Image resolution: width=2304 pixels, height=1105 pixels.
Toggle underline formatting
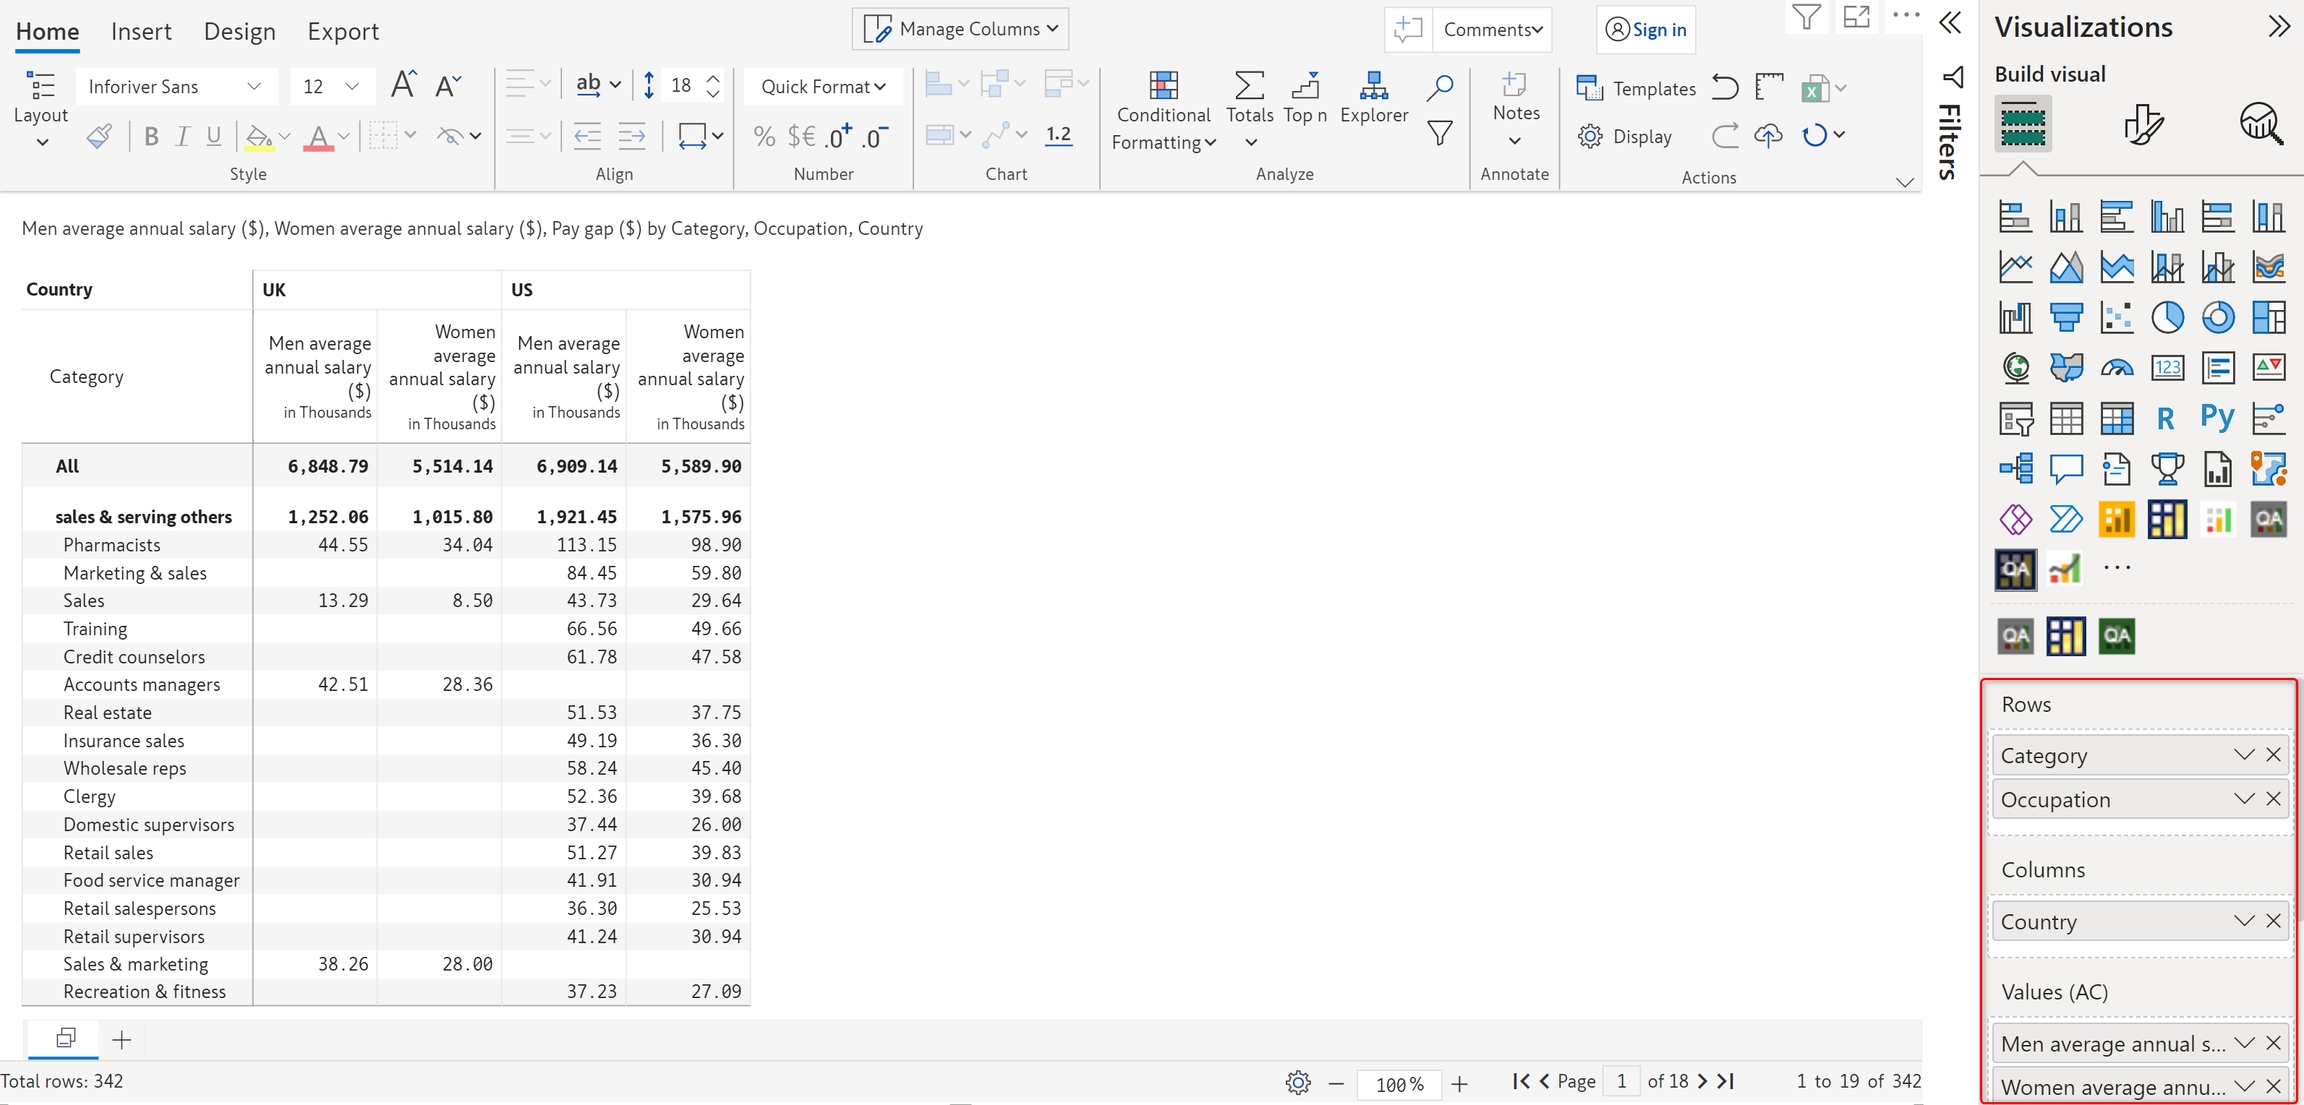pos(213,136)
